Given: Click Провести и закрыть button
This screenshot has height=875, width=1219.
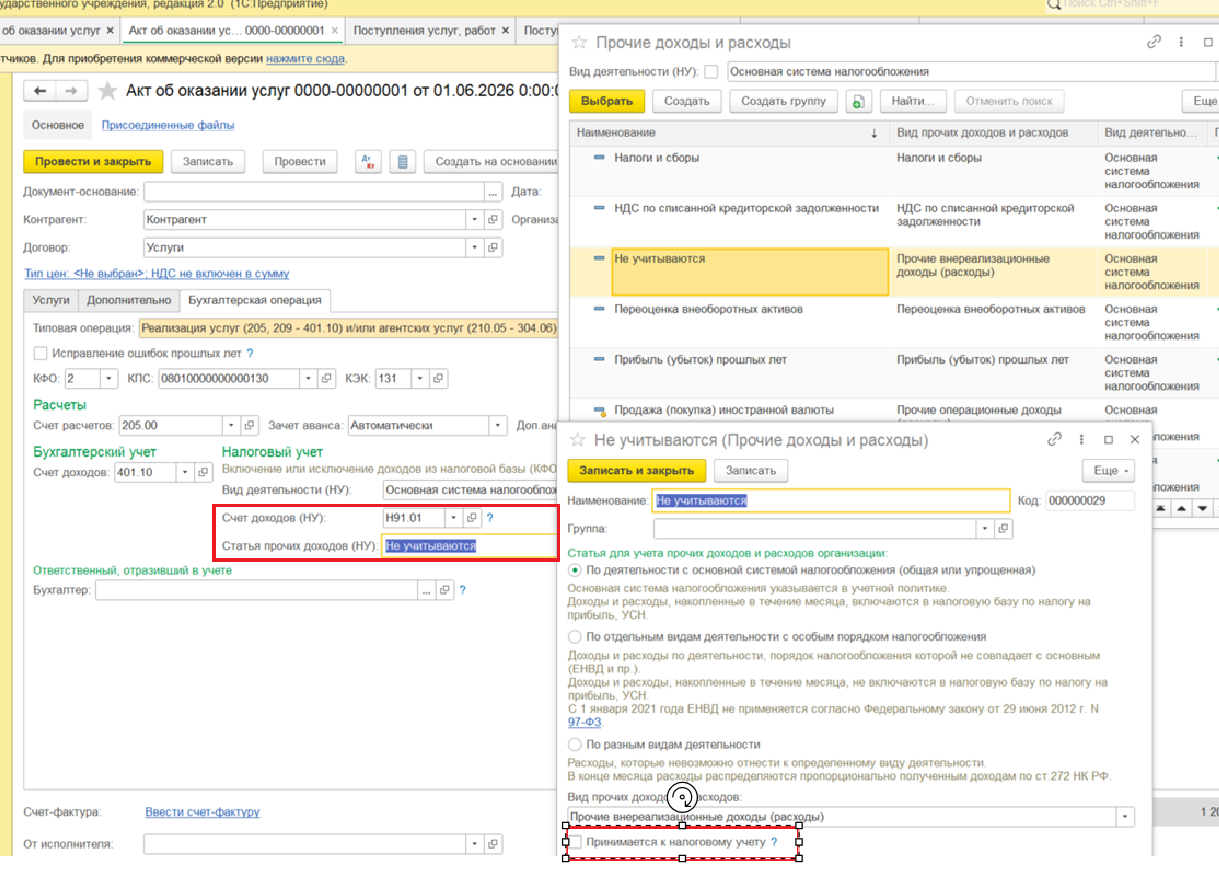Looking at the screenshot, I should click(93, 161).
